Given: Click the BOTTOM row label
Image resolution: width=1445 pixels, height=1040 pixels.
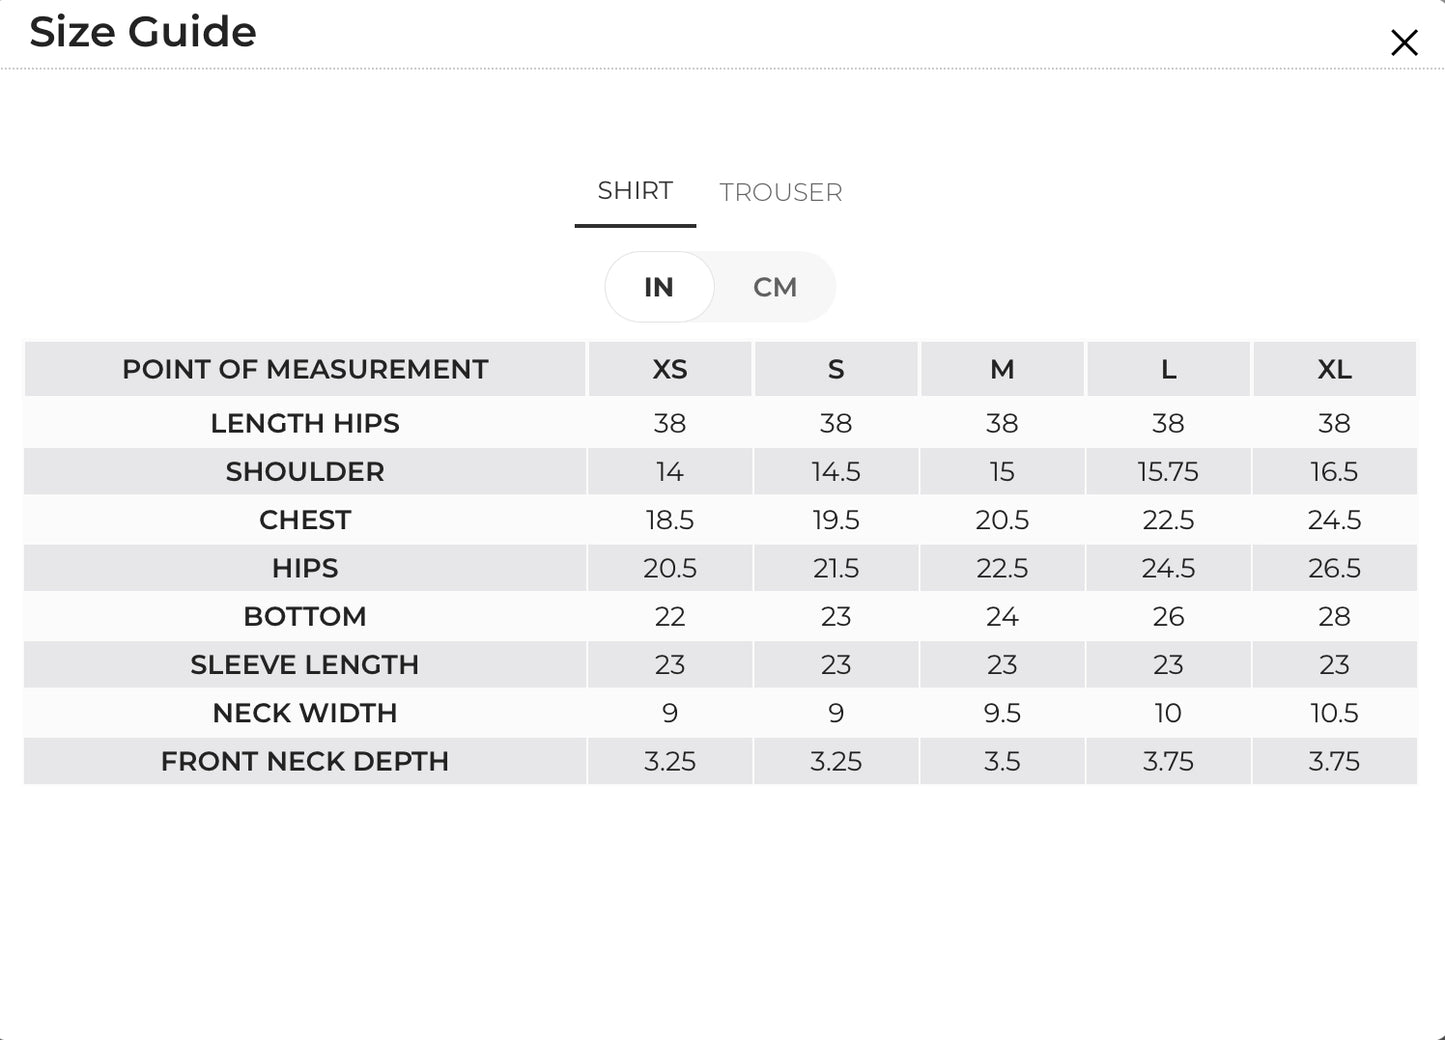Looking at the screenshot, I should 305,616.
